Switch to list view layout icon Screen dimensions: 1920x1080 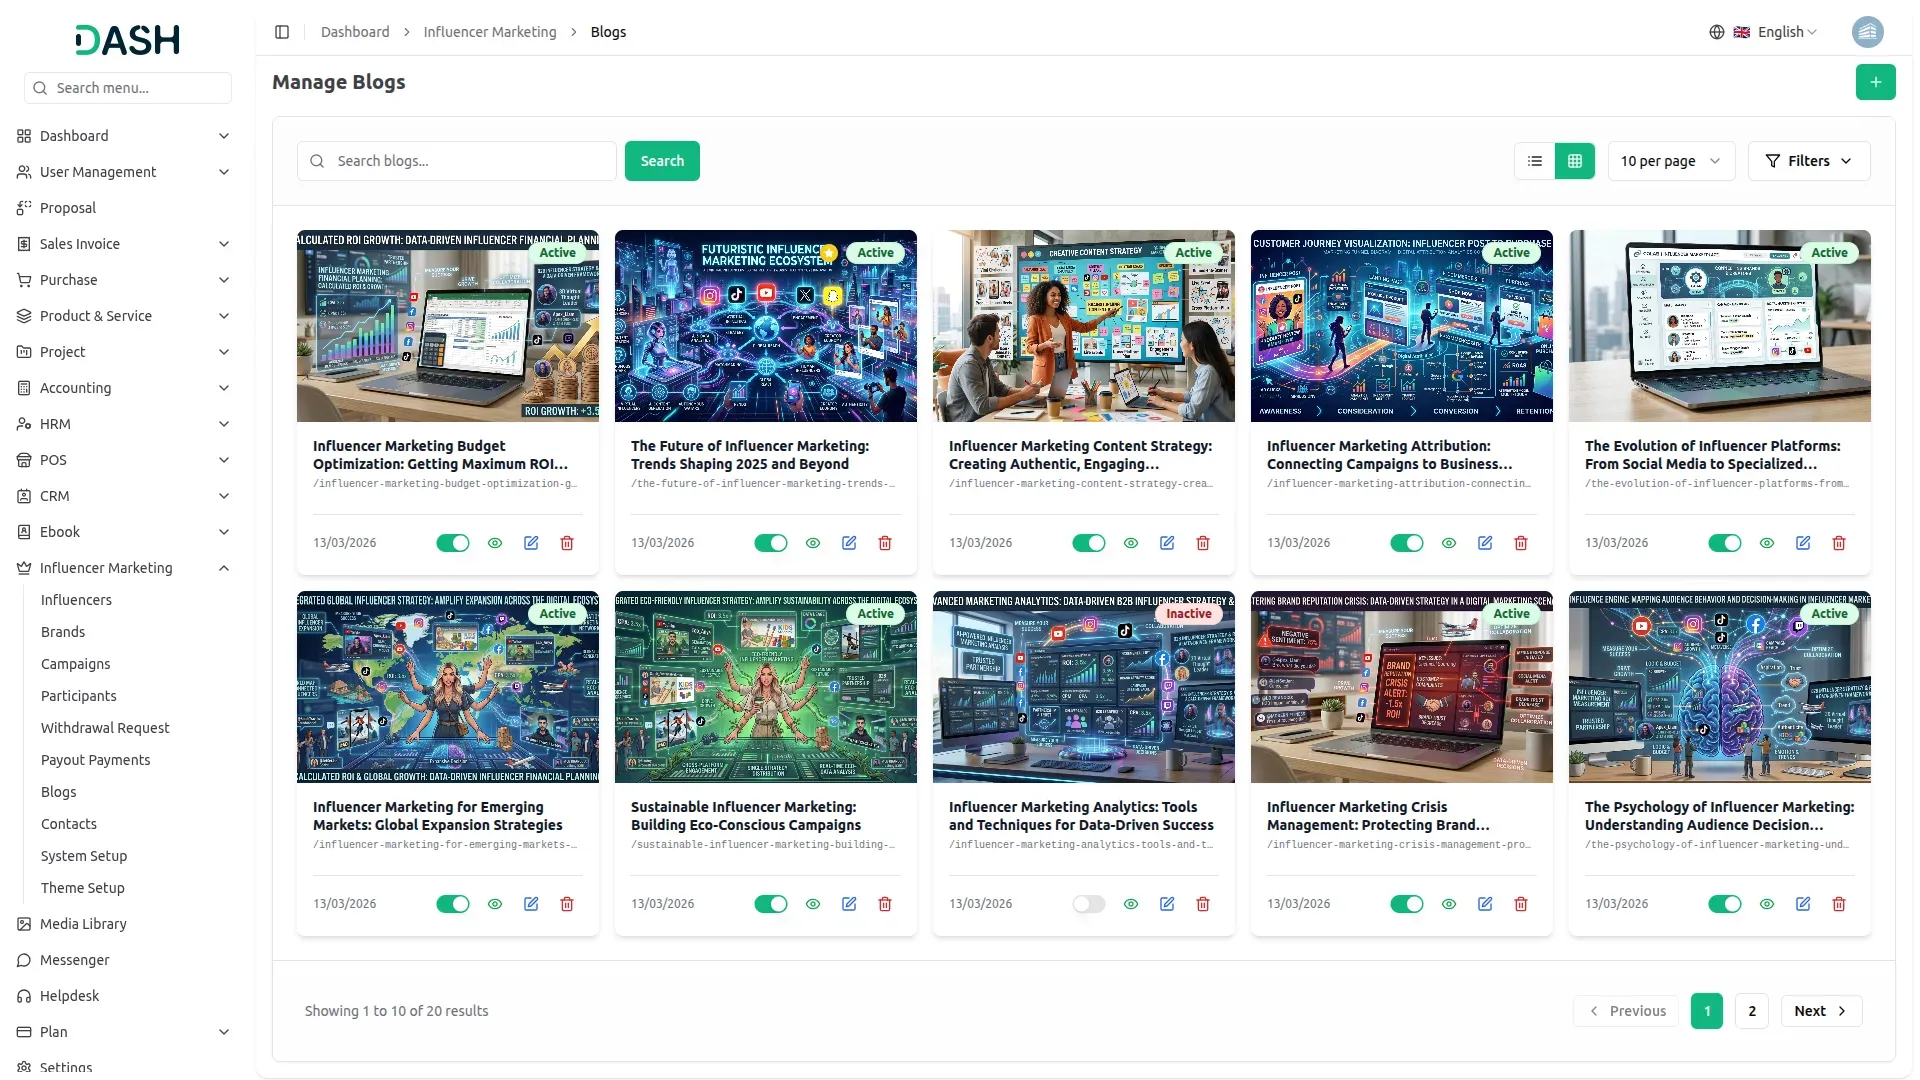pyautogui.click(x=1535, y=161)
